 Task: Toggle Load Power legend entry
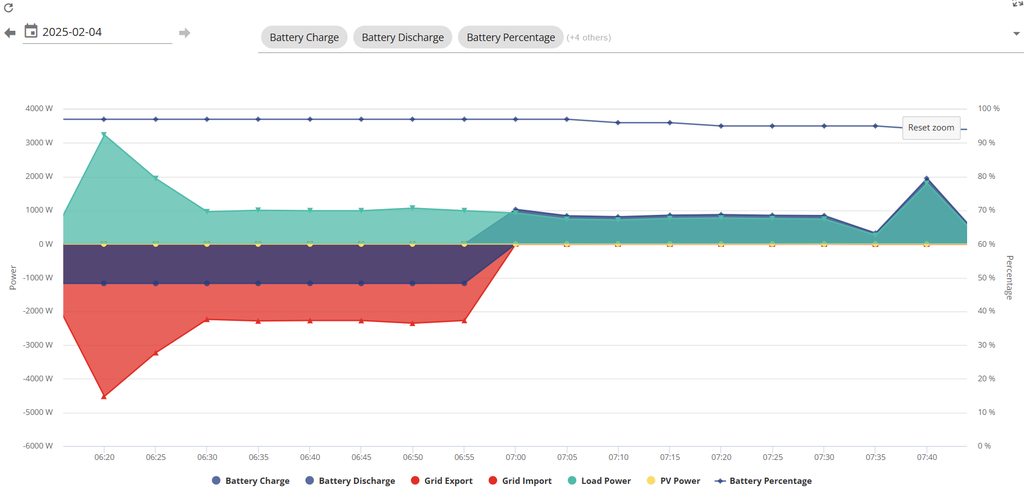click(602, 481)
